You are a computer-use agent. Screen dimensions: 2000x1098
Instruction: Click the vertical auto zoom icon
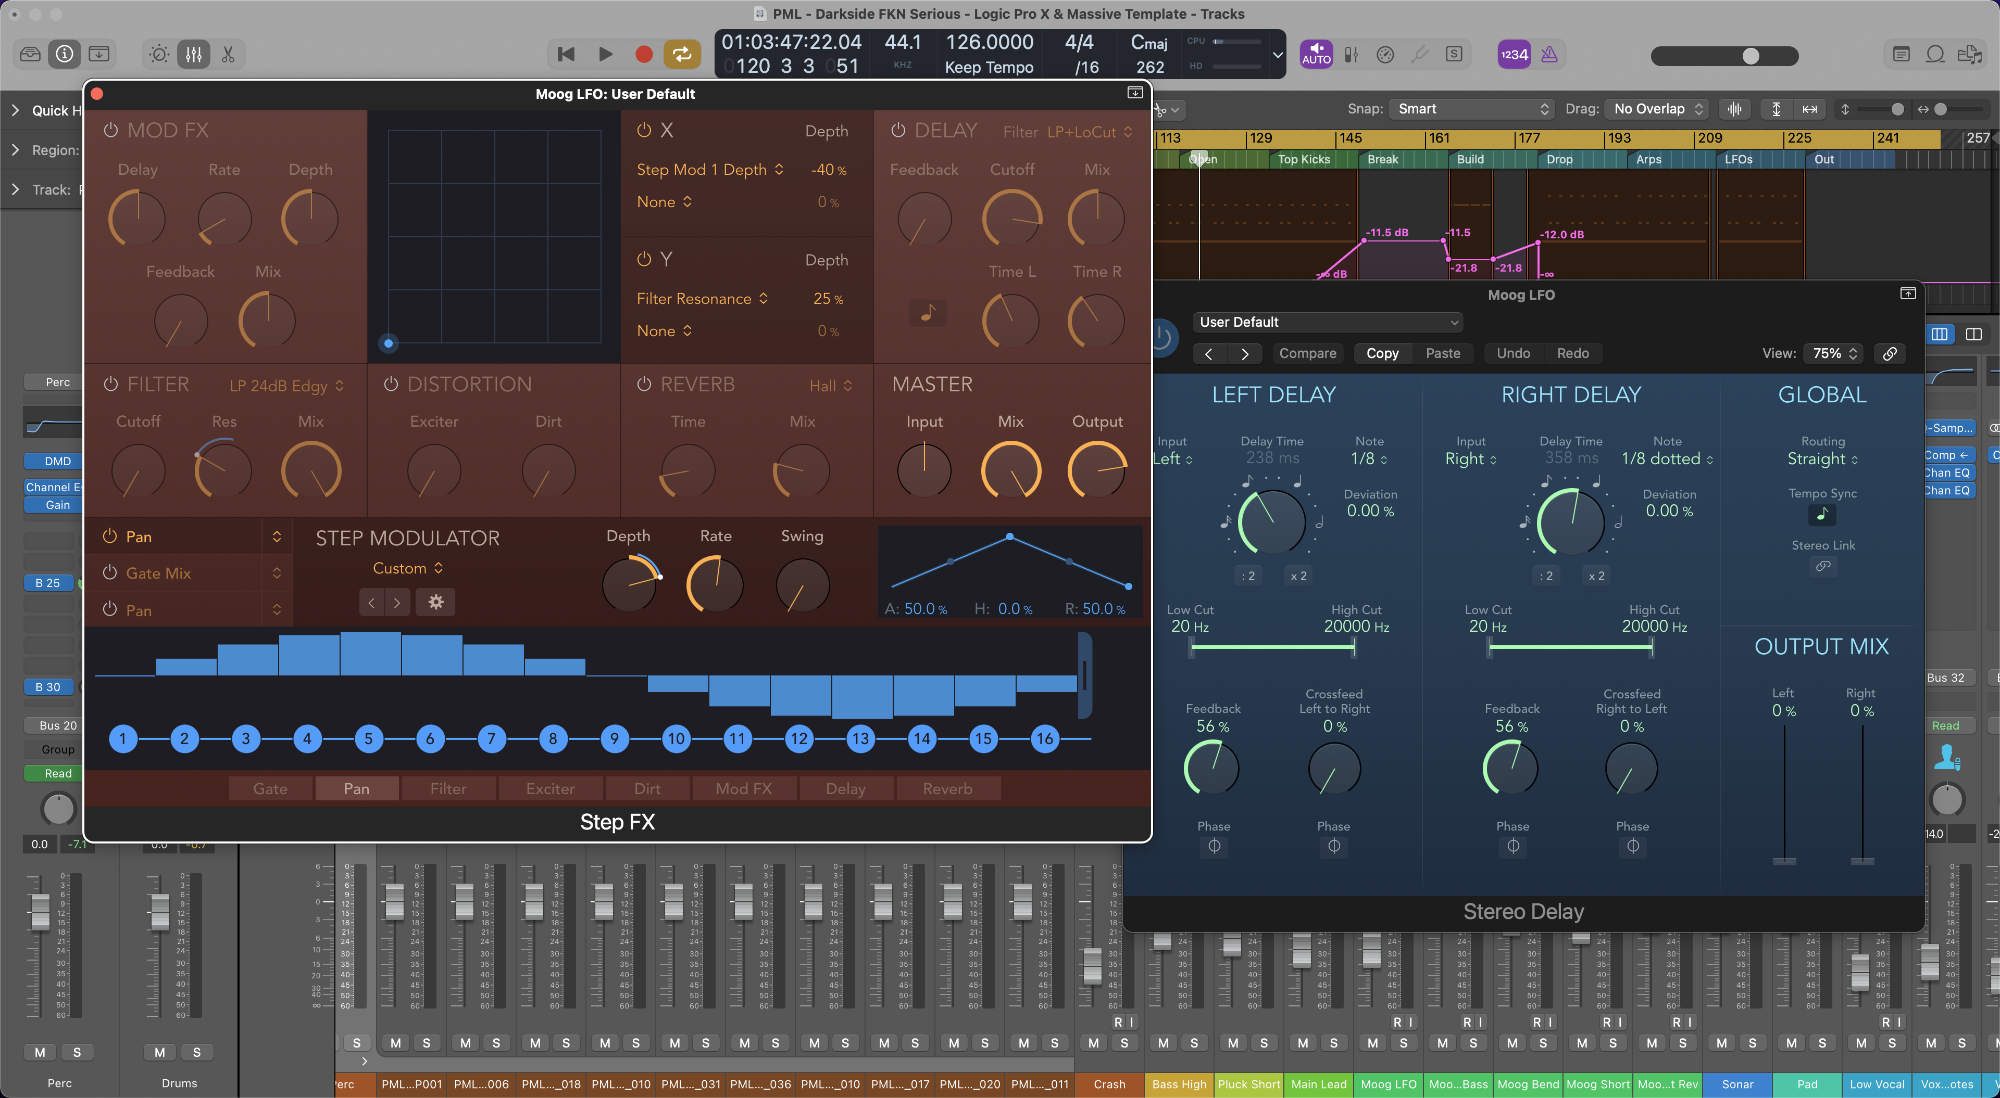pyautogui.click(x=1776, y=109)
